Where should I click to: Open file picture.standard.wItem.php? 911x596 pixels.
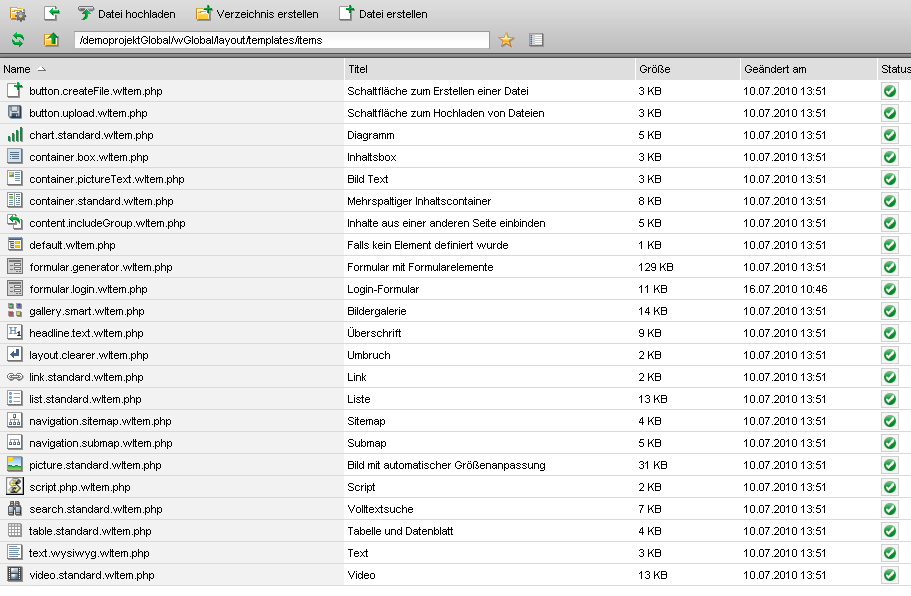point(95,465)
